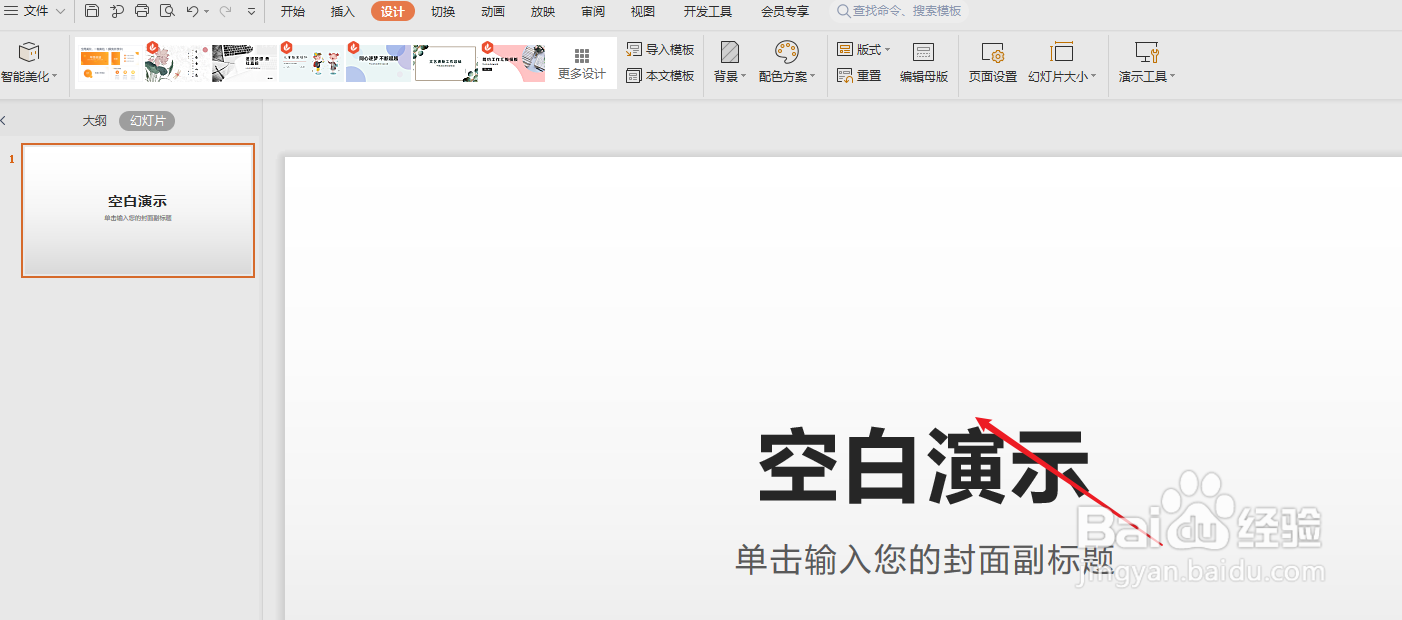Click the 幻灯片大小 icon
The height and width of the screenshot is (620, 1402).
1062,52
